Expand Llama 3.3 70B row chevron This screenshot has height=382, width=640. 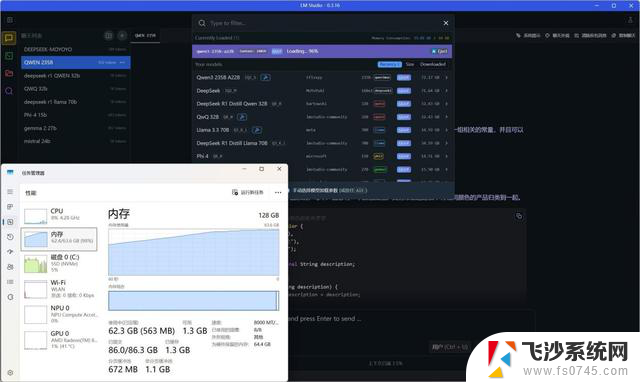447,130
